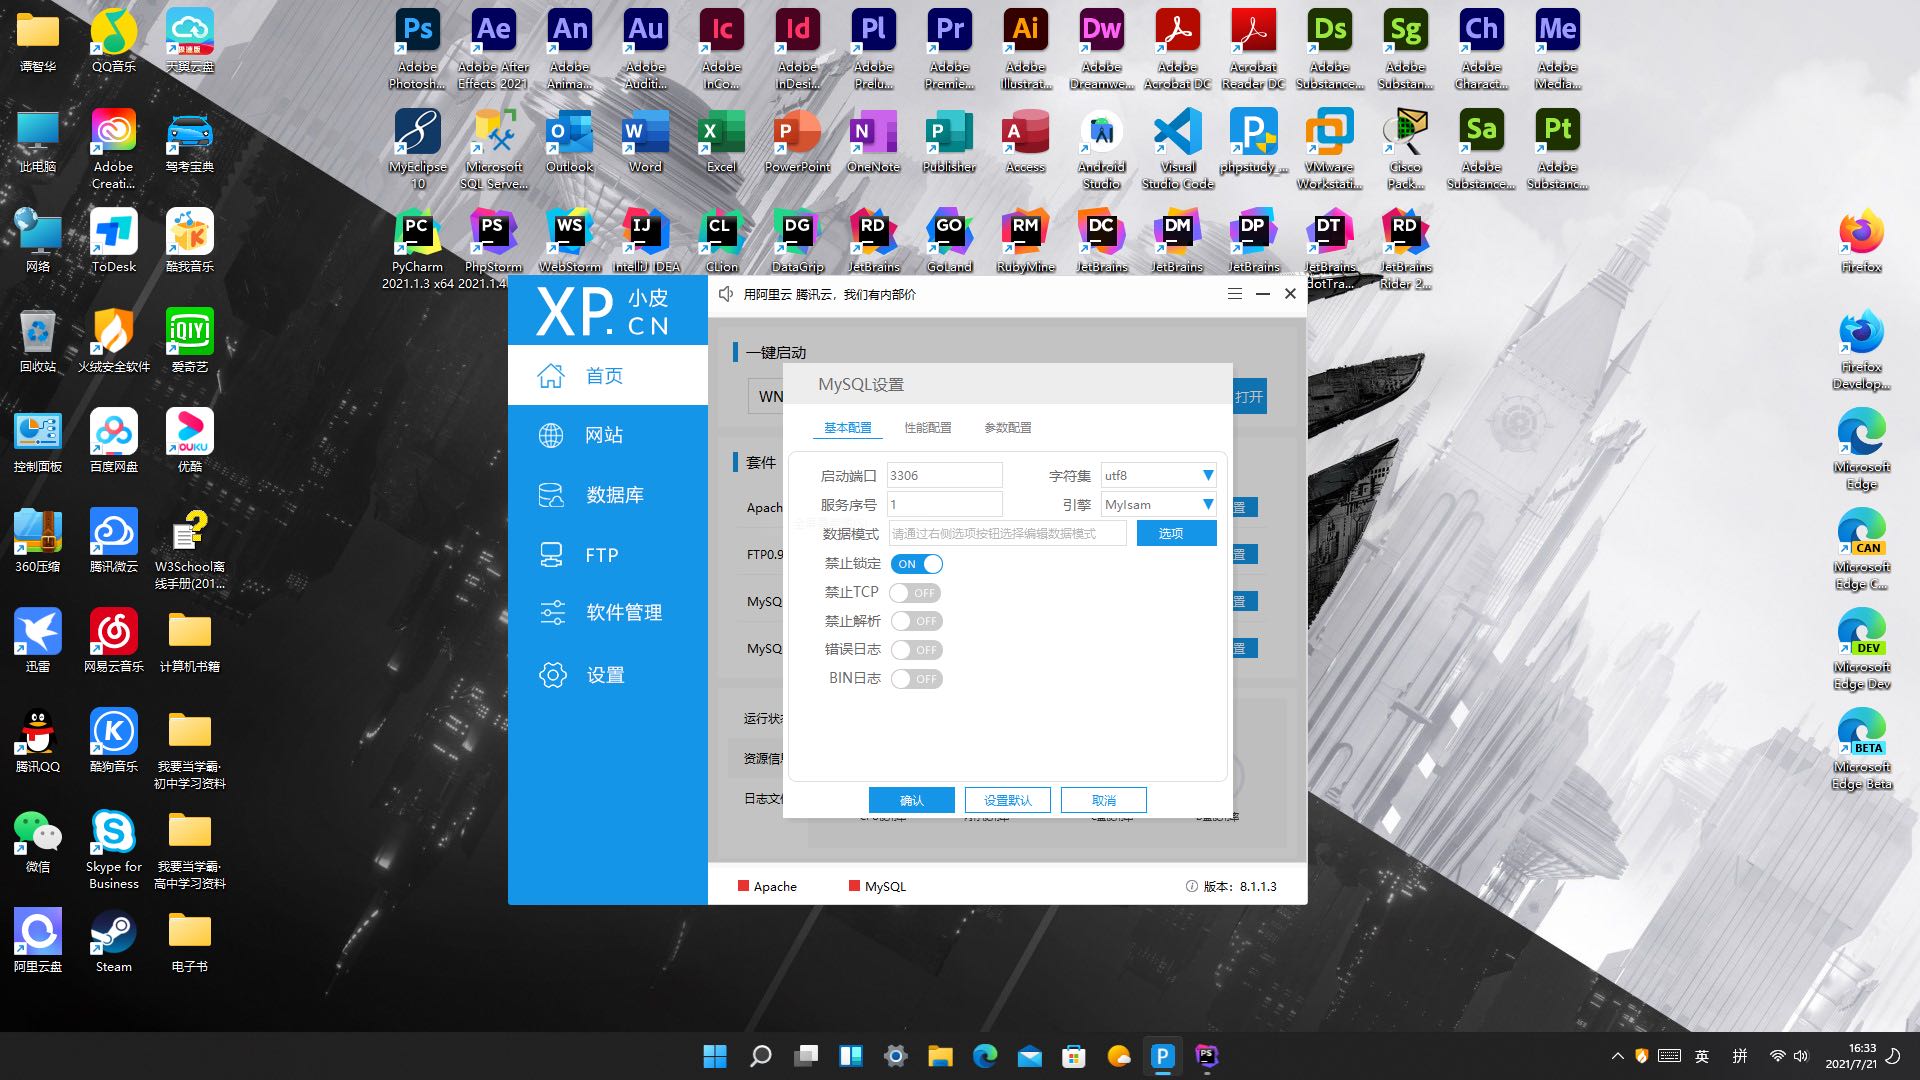Image resolution: width=1920 pixels, height=1080 pixels.
Task: Open the hamburger menu icon in title bar
Action: [1235, 294]
